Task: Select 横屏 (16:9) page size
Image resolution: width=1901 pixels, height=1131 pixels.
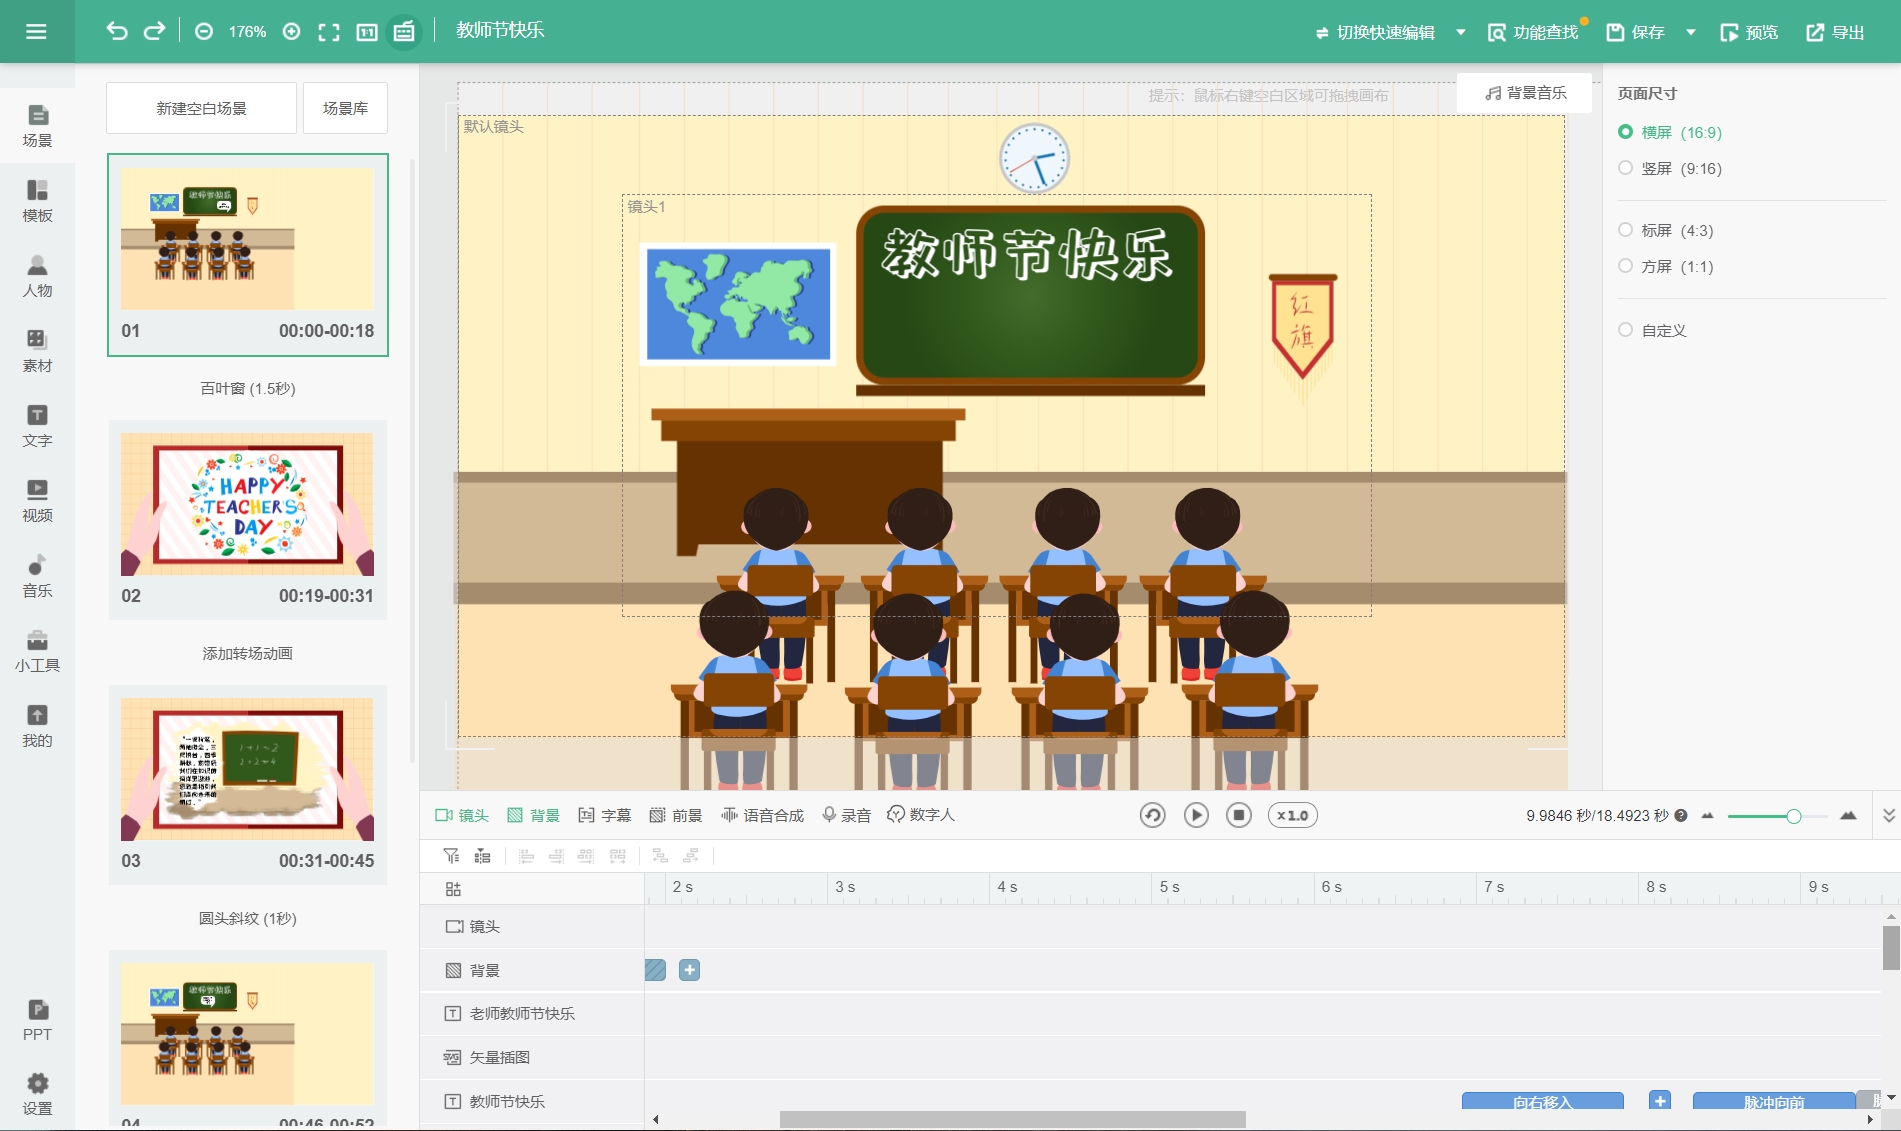Action: click(1670, 132)
